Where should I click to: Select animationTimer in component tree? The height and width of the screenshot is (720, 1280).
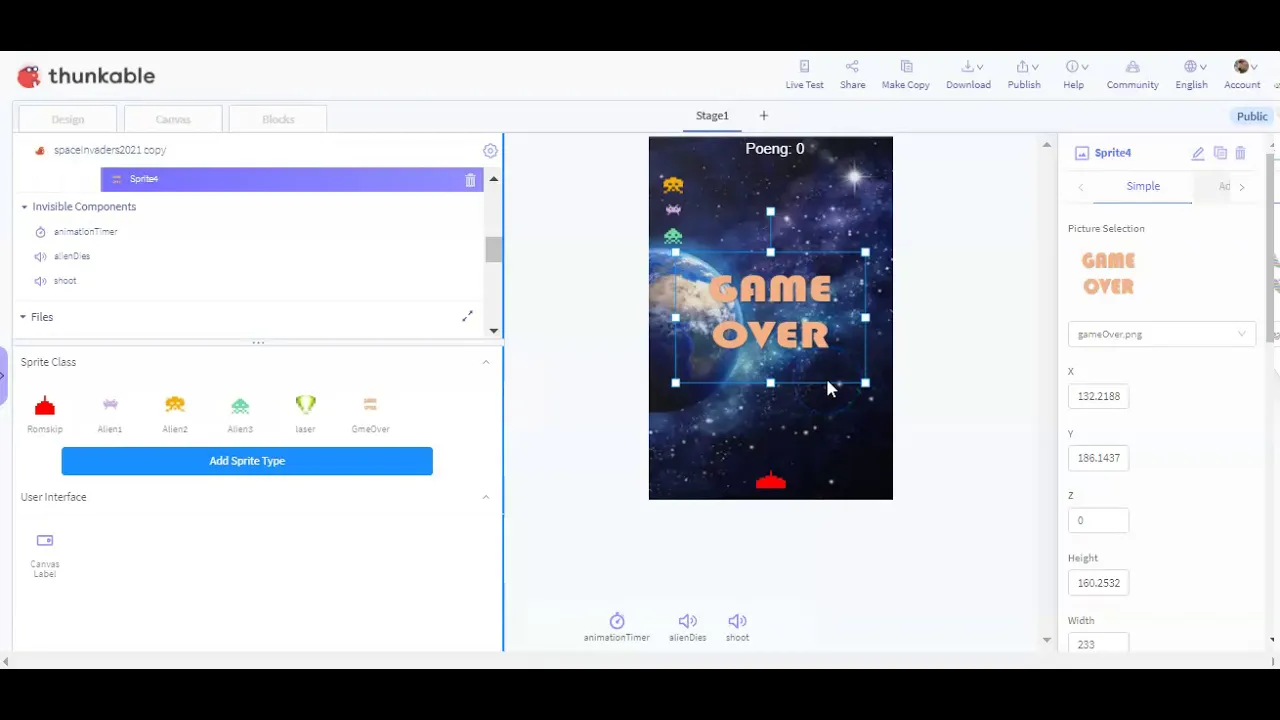(x=85, y=232)
